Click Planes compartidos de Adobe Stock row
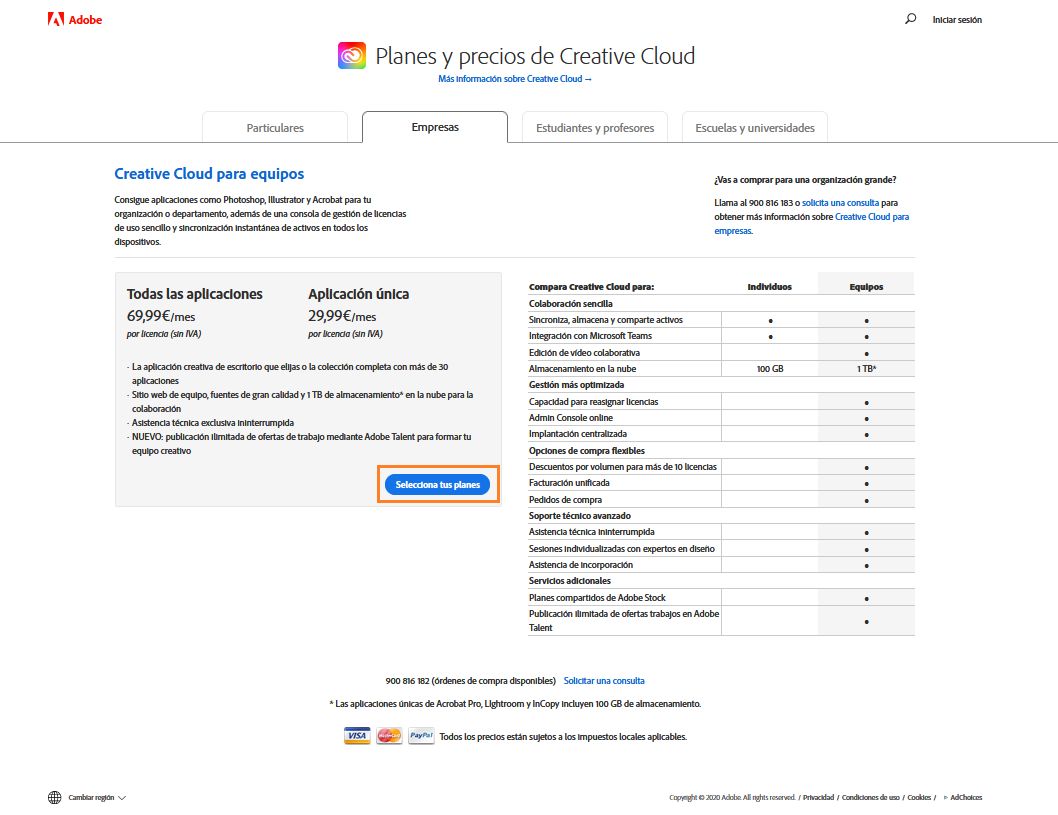 (721, 598)
